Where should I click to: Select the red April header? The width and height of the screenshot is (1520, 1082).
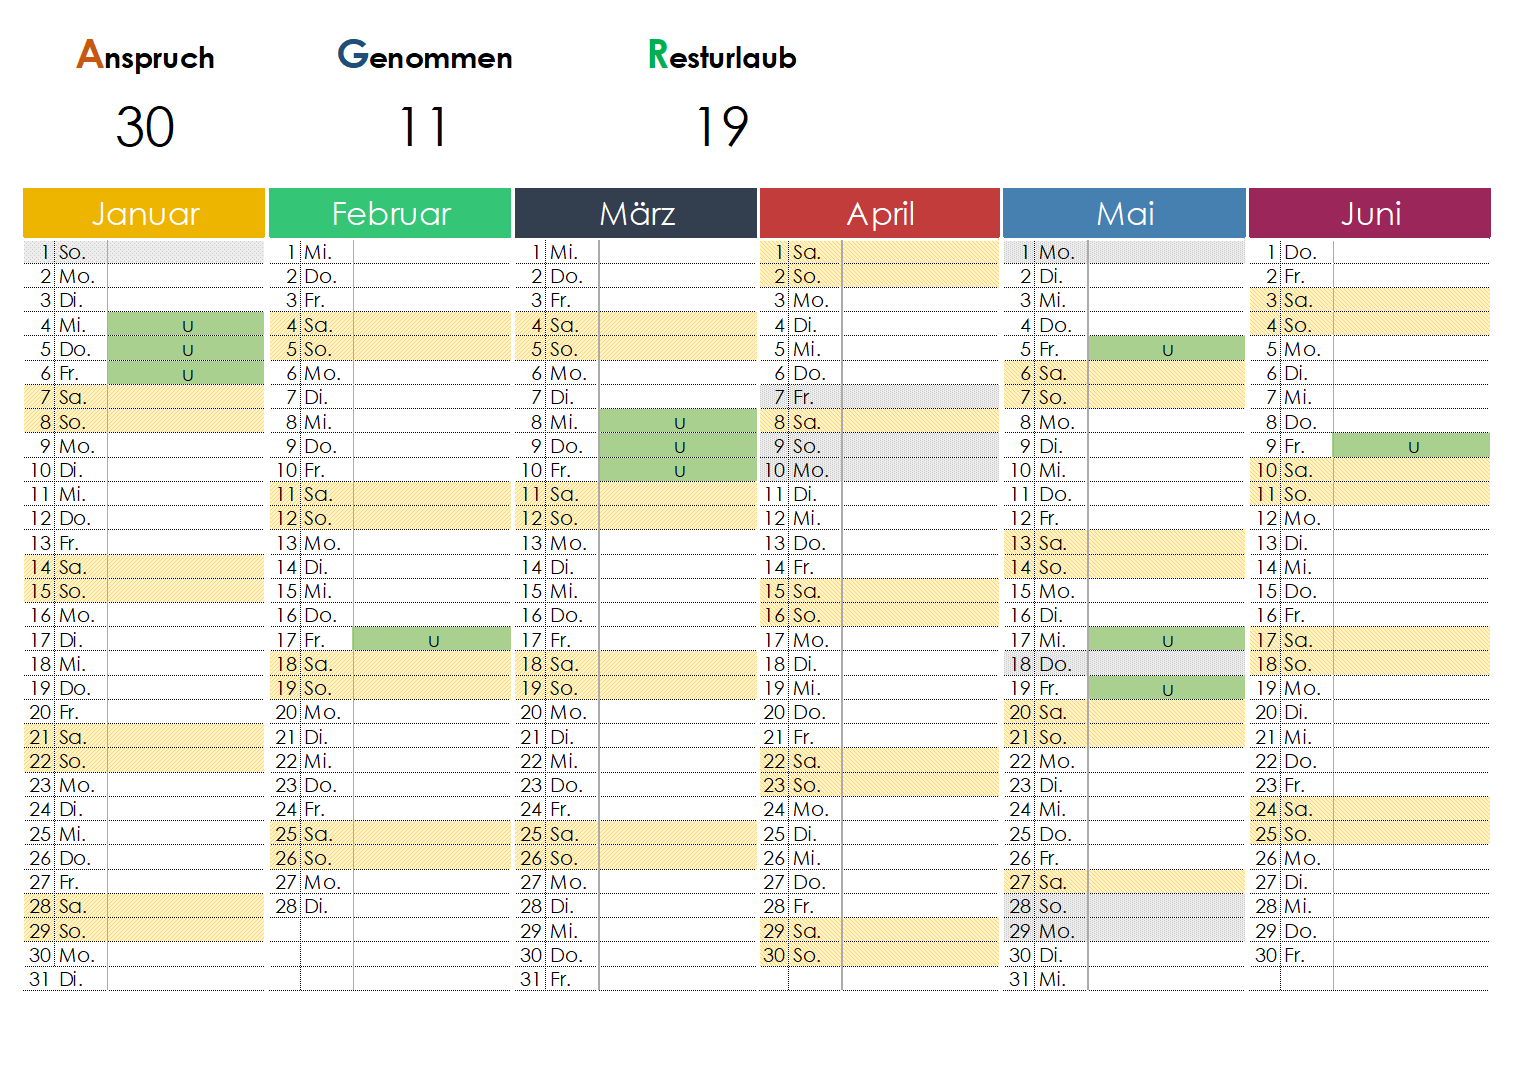click(880, 214)
